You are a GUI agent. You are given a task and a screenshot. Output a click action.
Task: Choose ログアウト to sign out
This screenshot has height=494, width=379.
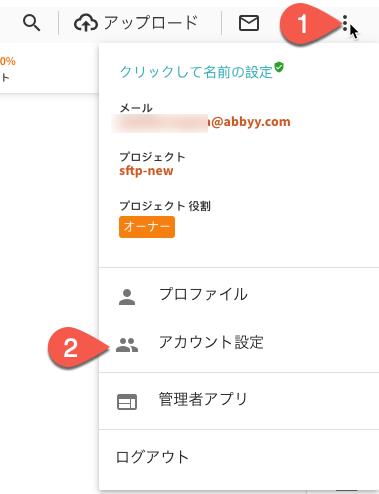(x=152, y=457)
